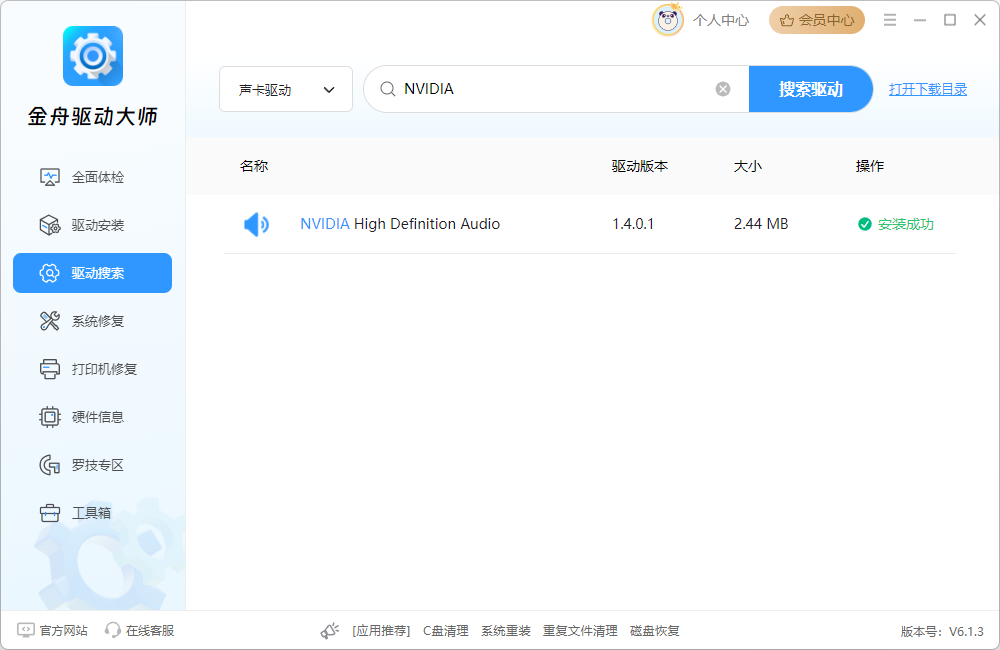Image resolution: width=1000 pixels, height=650 pixels.
Task: Open 打印机修复 printer repair page
Action: [x=92, y=369]
